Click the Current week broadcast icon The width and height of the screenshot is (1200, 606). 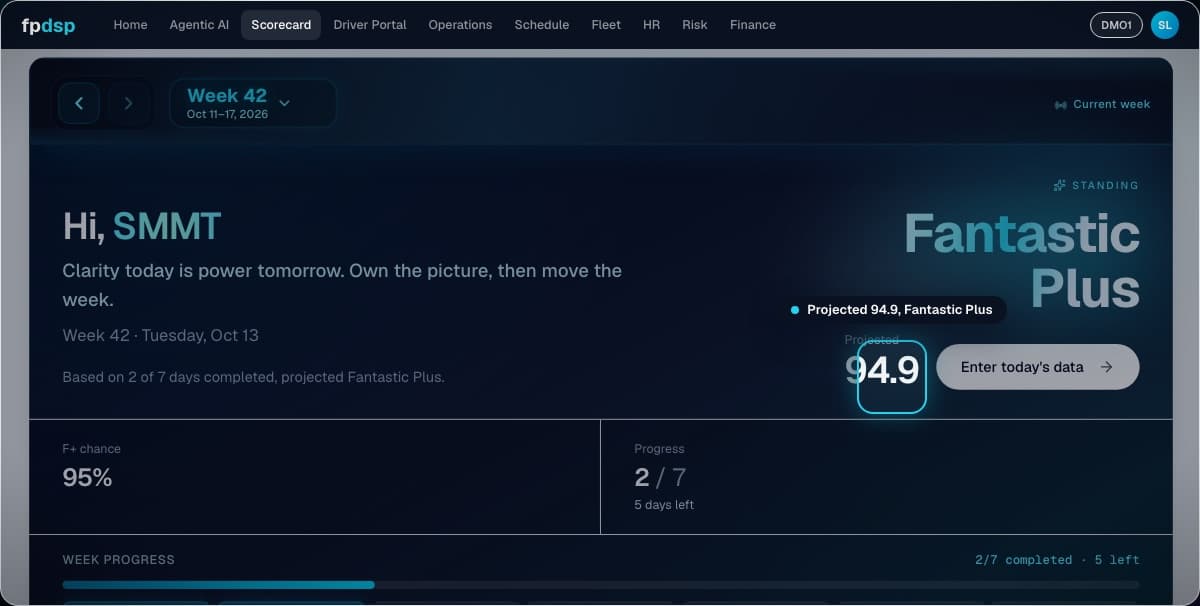tap(1061, 105)
